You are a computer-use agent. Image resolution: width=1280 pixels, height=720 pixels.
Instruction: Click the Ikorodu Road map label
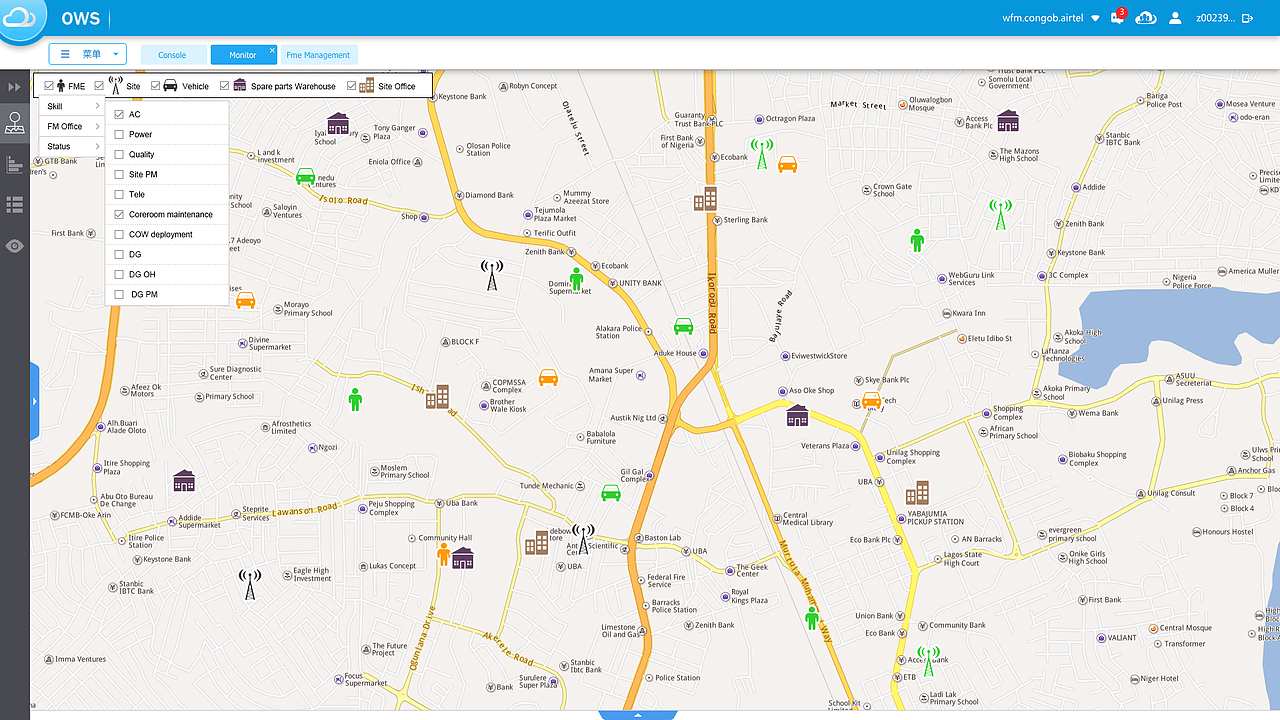pos(713,302)
